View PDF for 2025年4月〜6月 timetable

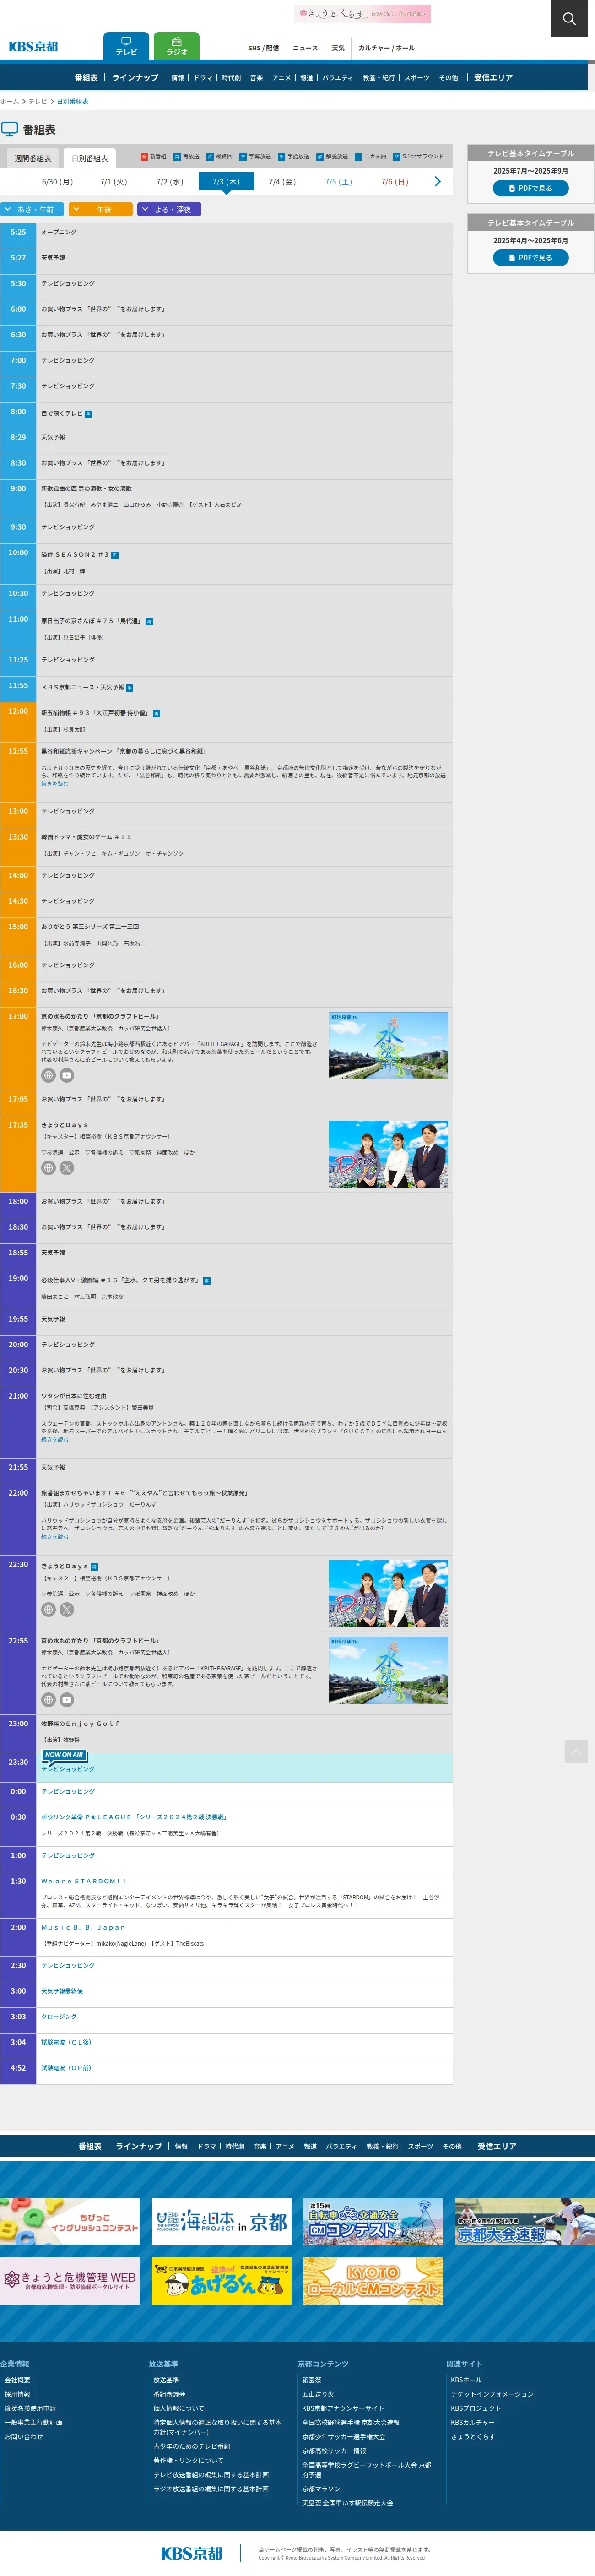531,258
